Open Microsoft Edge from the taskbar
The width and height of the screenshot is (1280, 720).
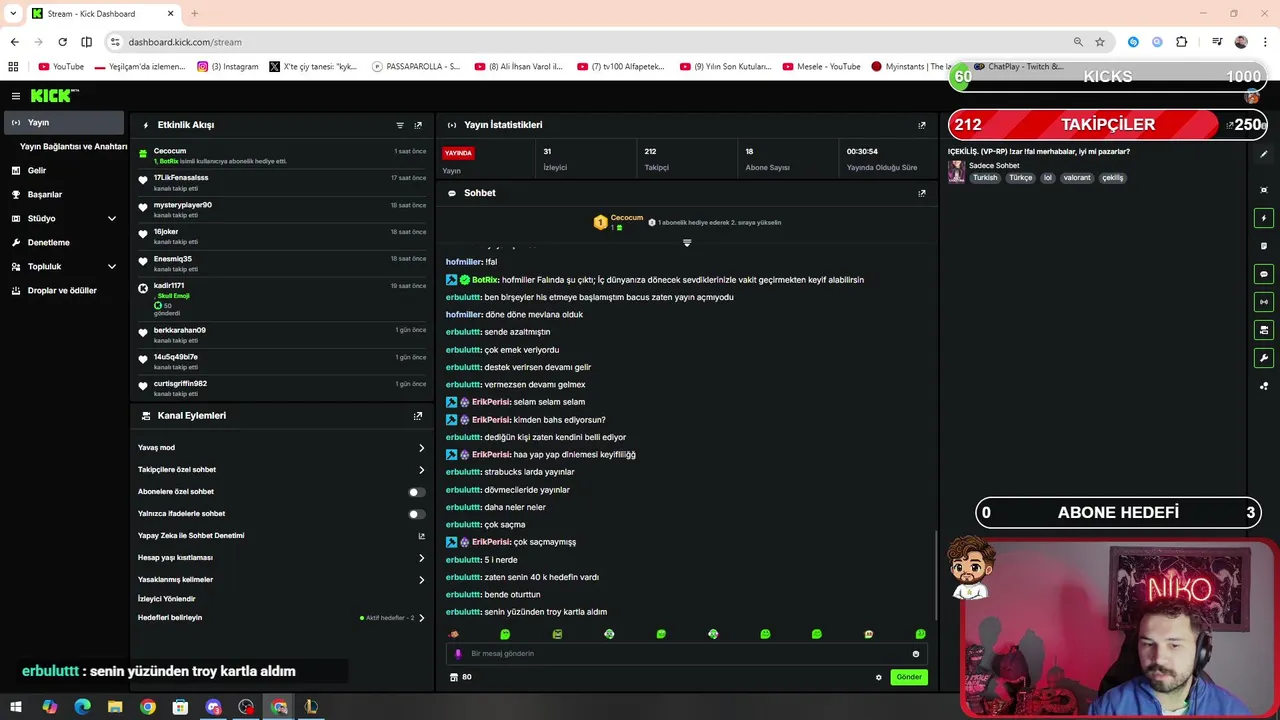coord(82,707)
